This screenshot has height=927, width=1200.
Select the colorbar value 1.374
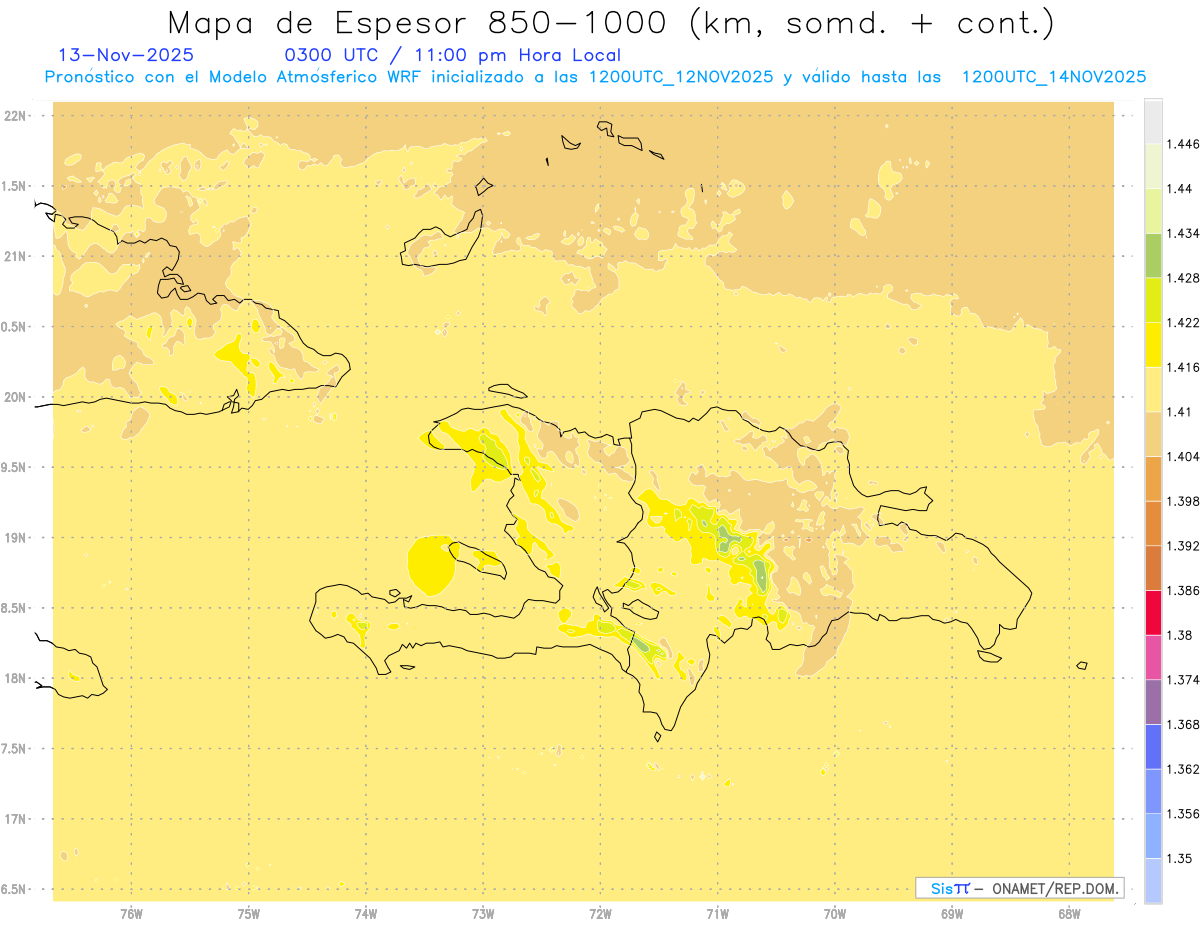[x=1183, y=680]
